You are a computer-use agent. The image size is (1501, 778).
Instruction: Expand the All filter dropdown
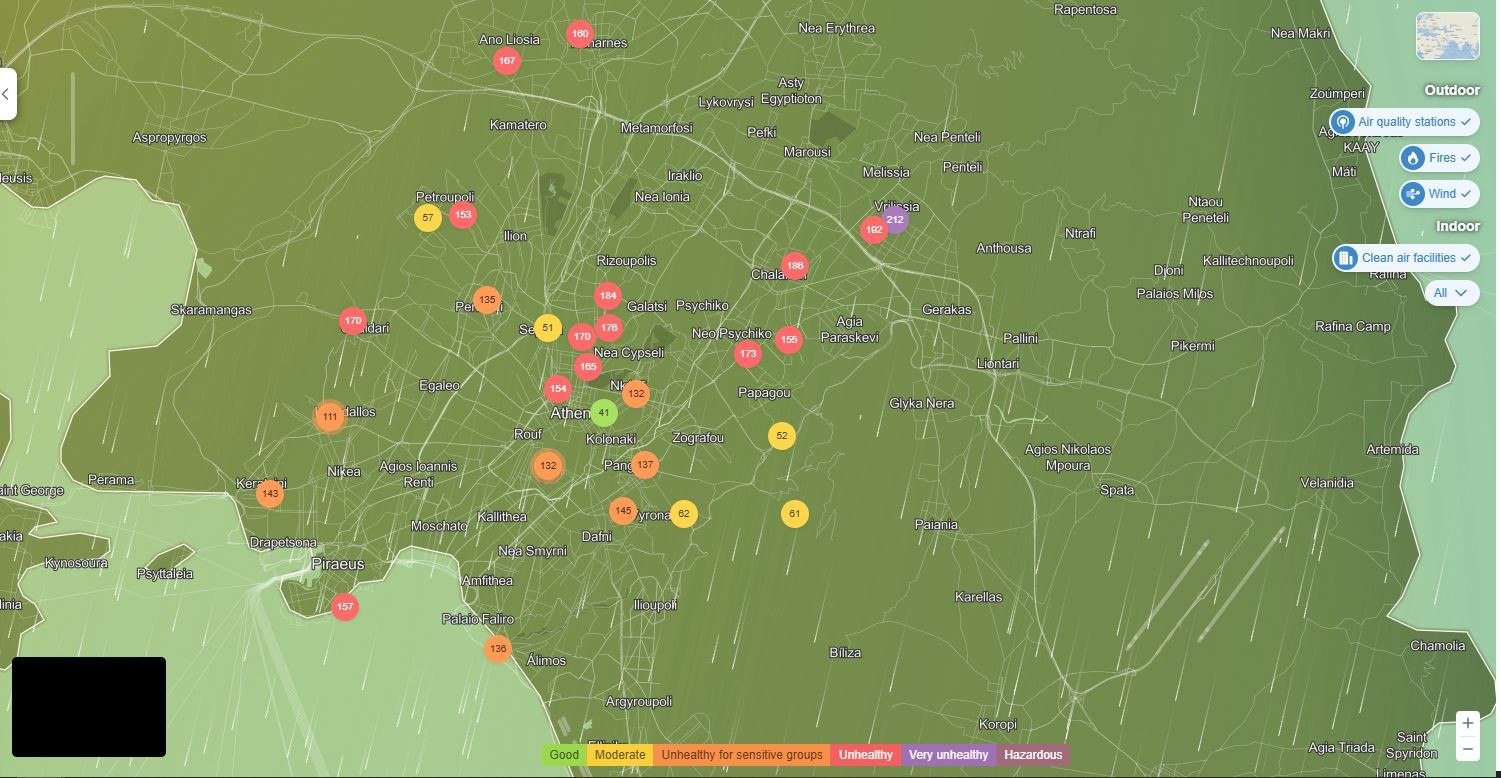tap(1451, 293)
